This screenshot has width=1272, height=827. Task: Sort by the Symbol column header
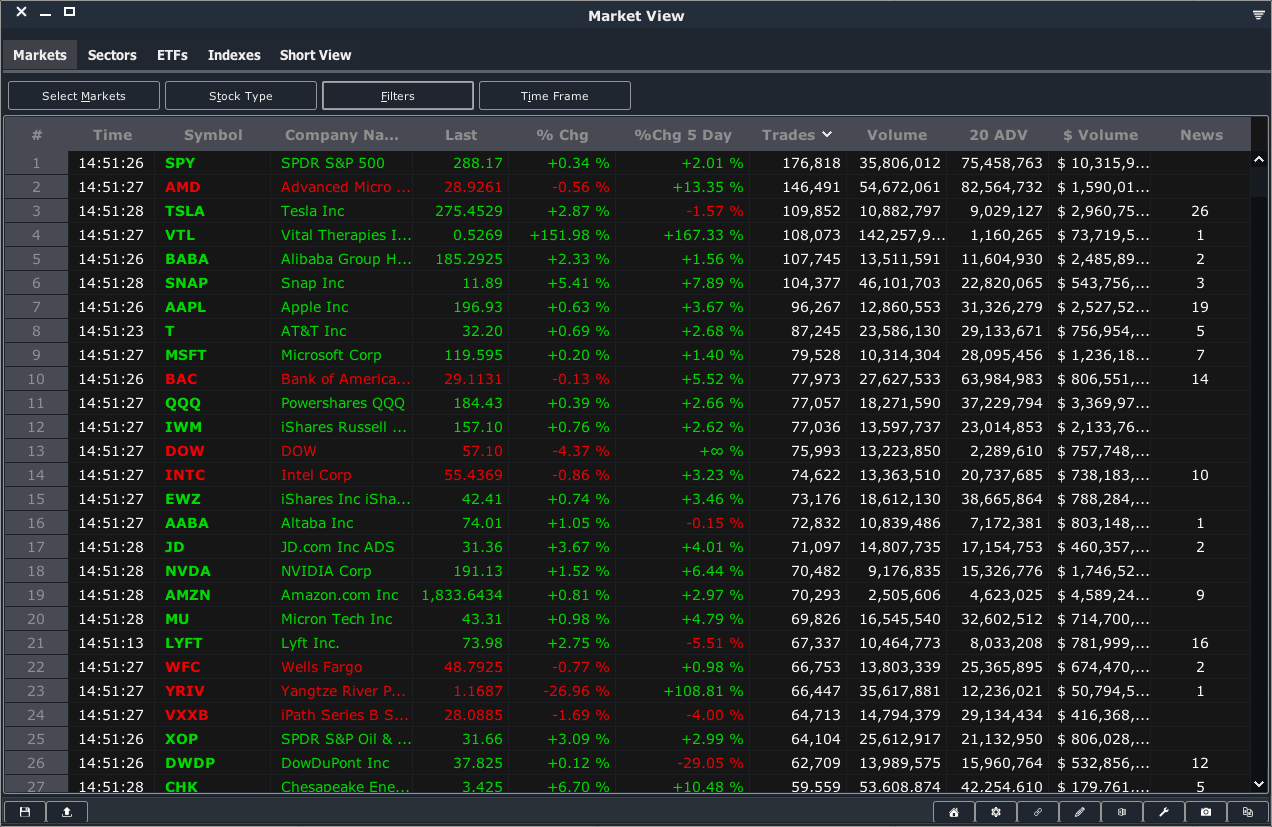point(213,135)
